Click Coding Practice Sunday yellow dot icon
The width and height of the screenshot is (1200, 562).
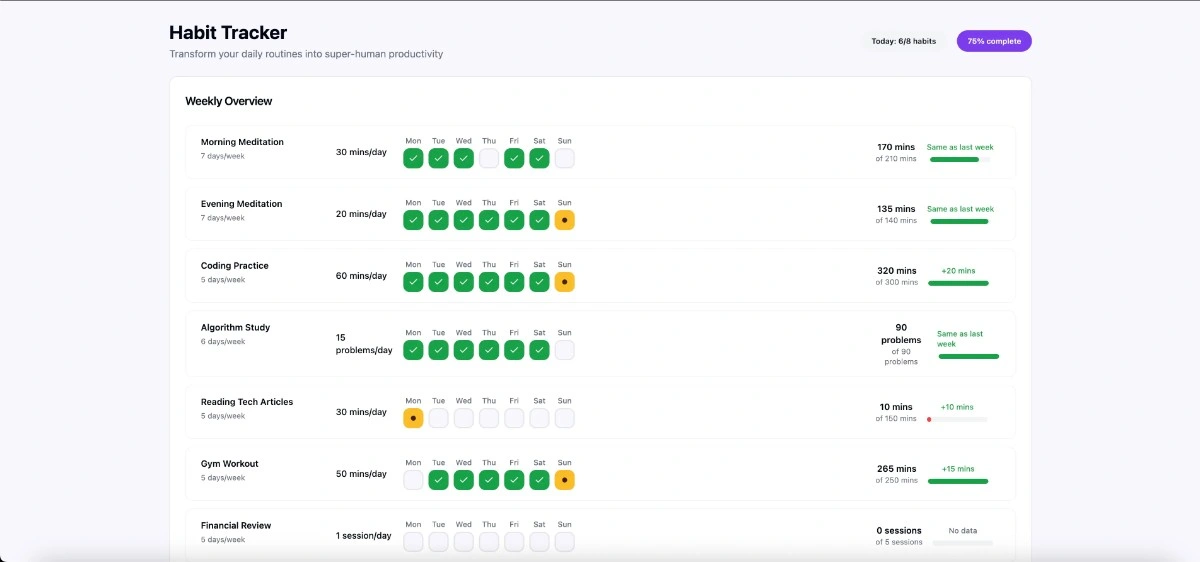pyautogui.click(x=564, y=282)
